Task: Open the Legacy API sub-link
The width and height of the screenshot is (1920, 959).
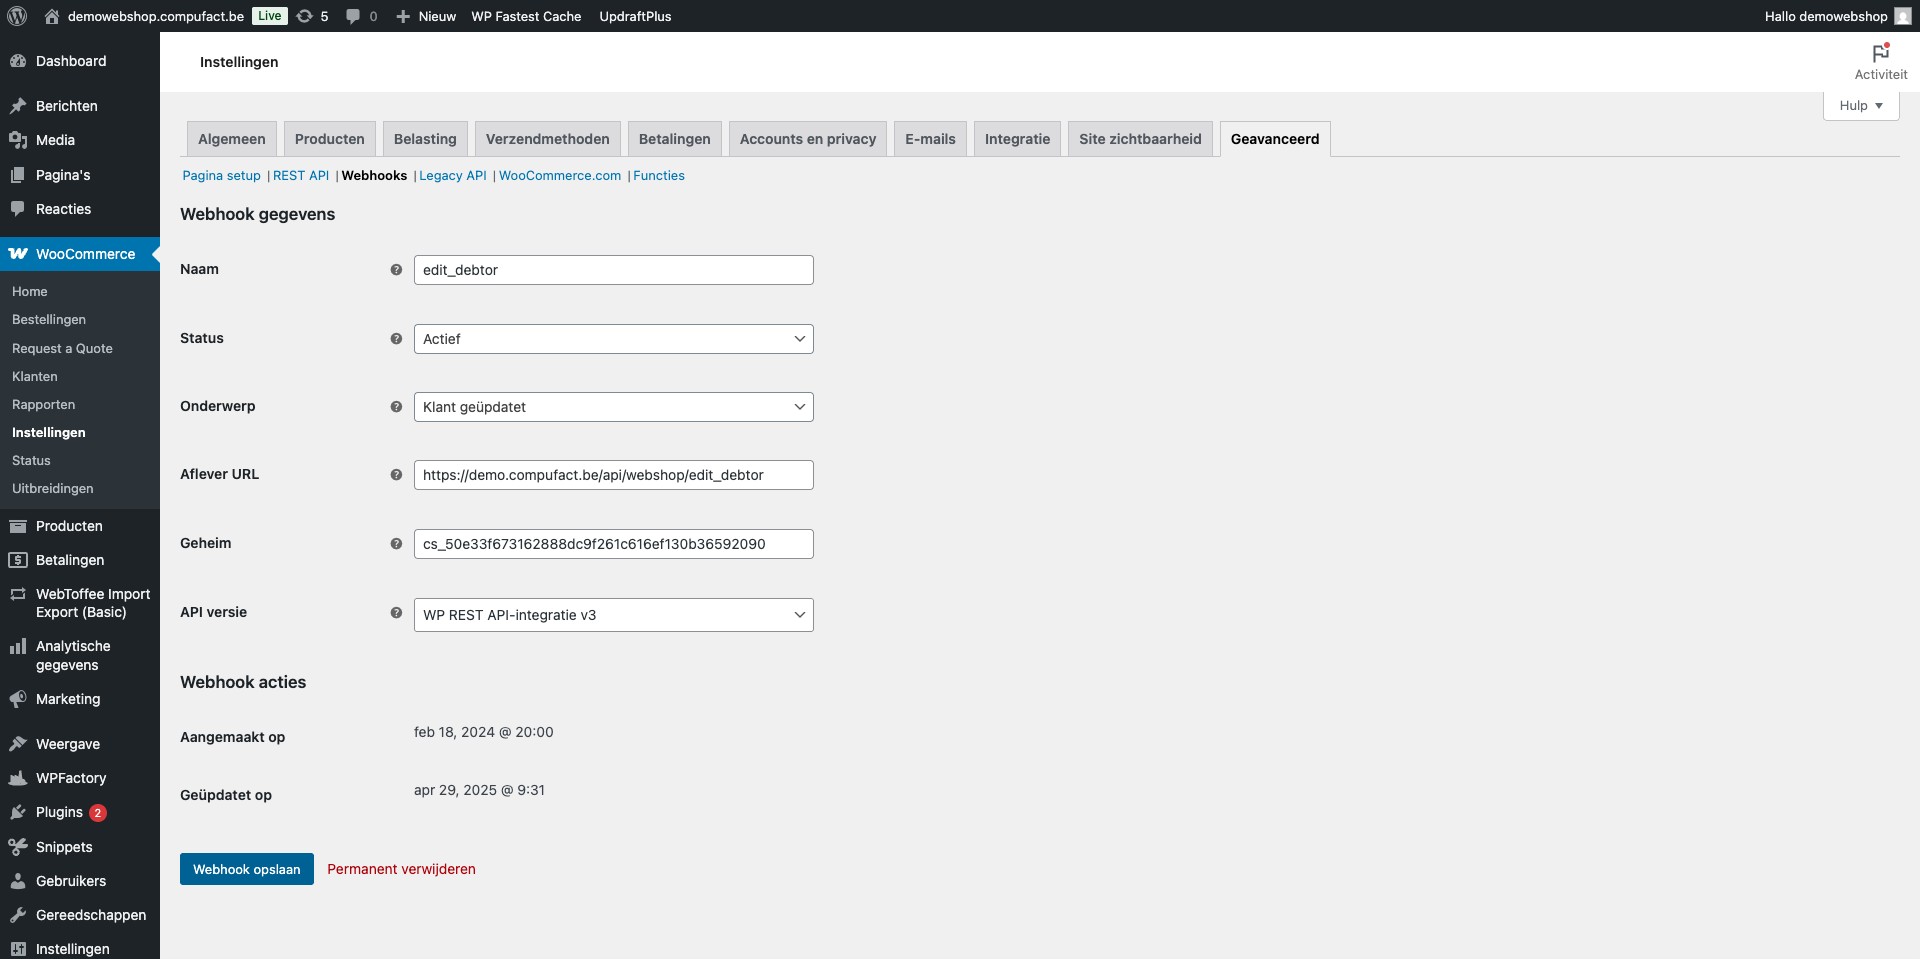Action: tap(453, 175)
